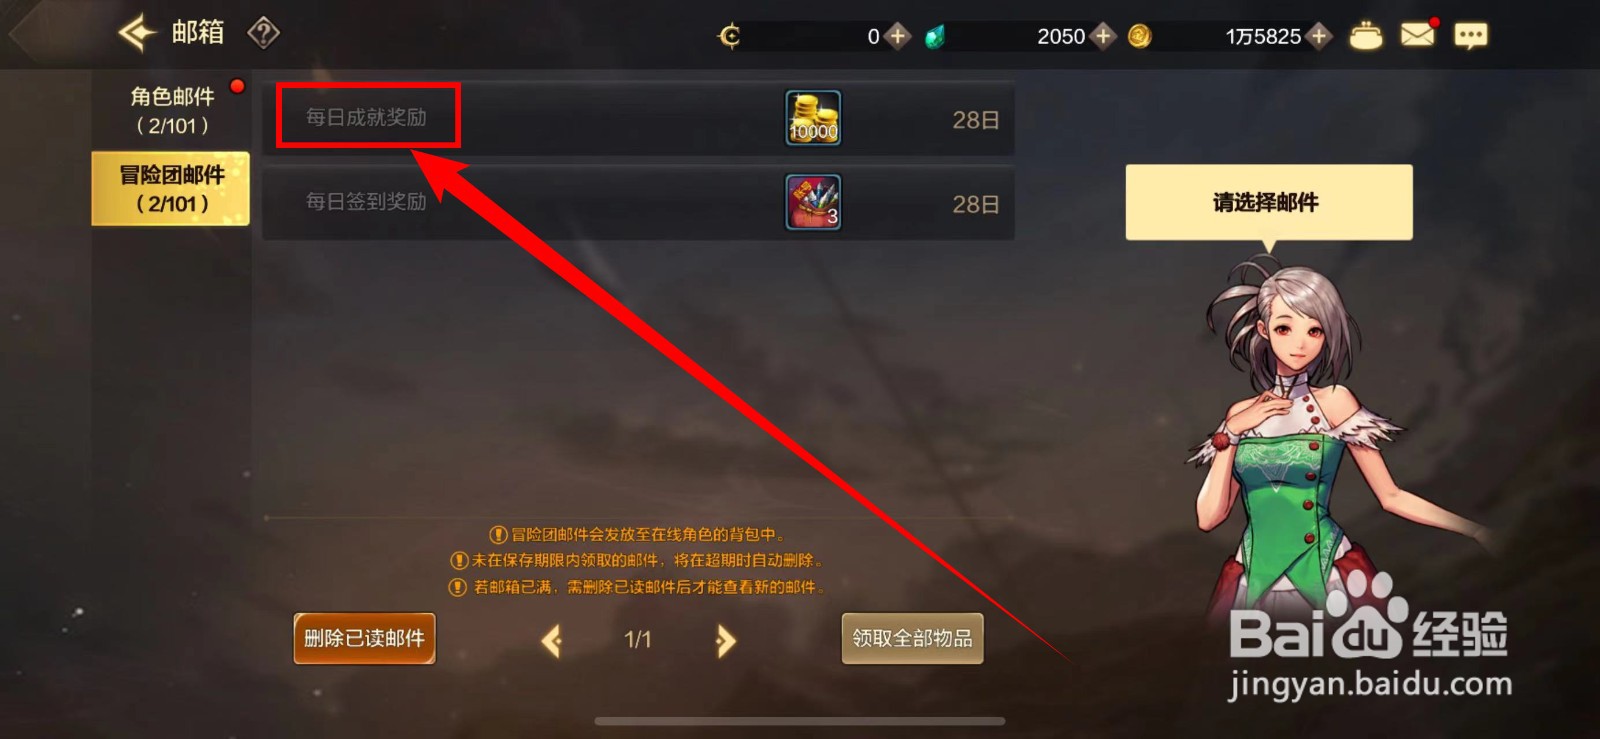
Task: Click the gold coin currency icon
Action: click(1140, 37)
